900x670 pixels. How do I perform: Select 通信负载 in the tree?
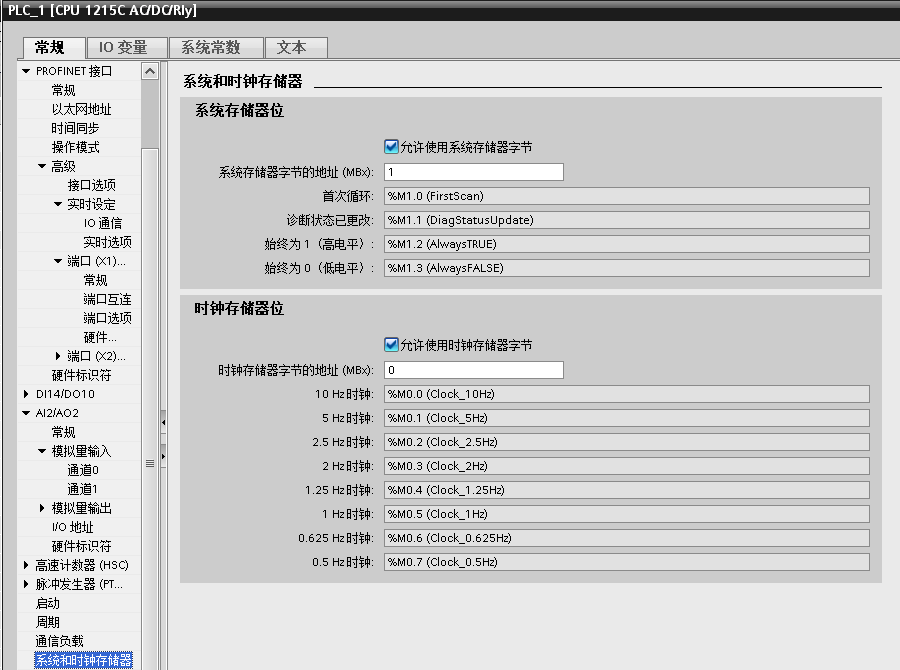pyautogui.click(x=60, y=641)
